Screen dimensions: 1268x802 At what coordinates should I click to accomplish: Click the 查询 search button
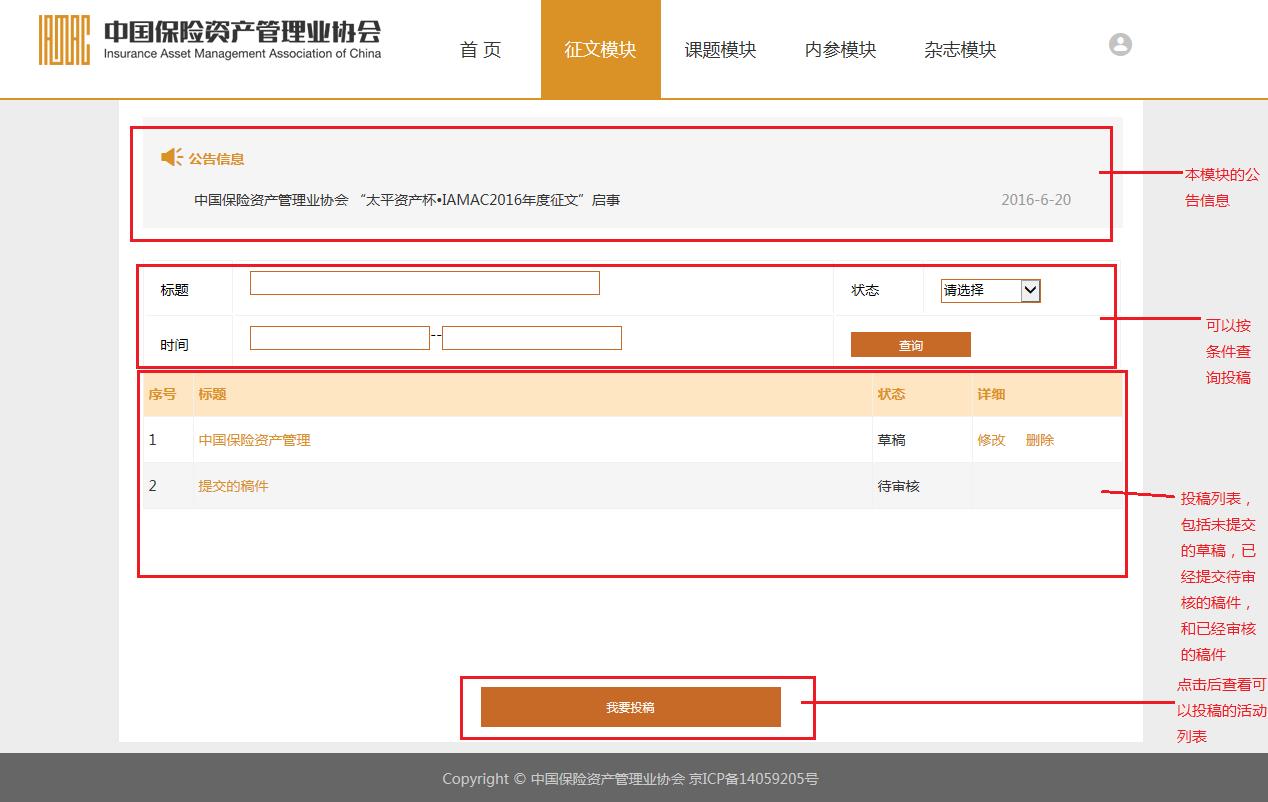pos(910,345)
